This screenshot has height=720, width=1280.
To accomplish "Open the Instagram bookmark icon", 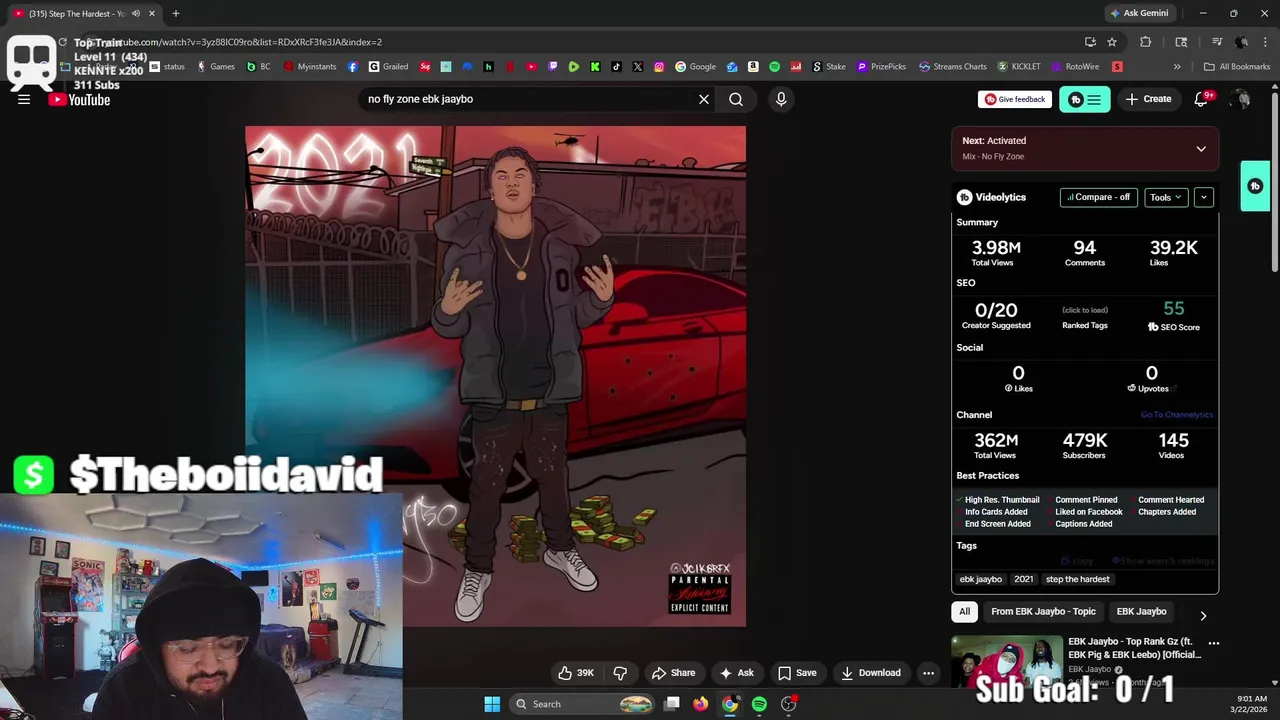I will (659, 67).
